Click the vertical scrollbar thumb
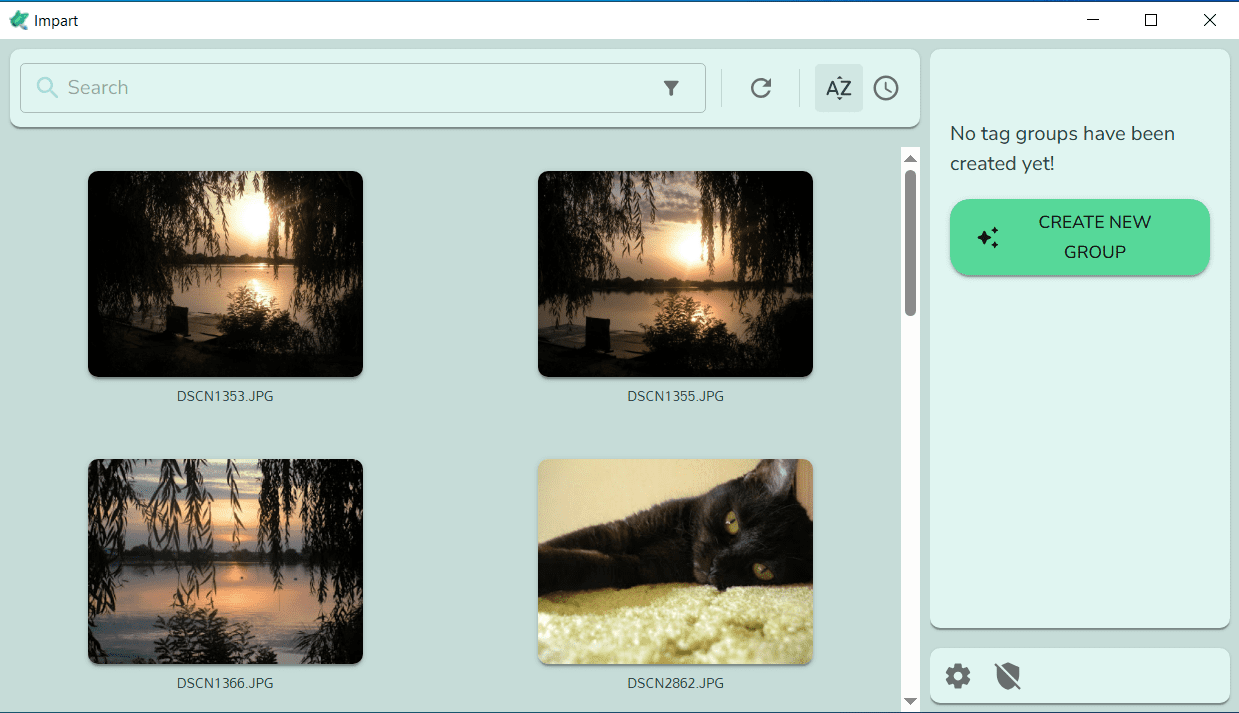The height and width of the screenshot is (713, 1239). pyautogui.click(x=910, y=242)
